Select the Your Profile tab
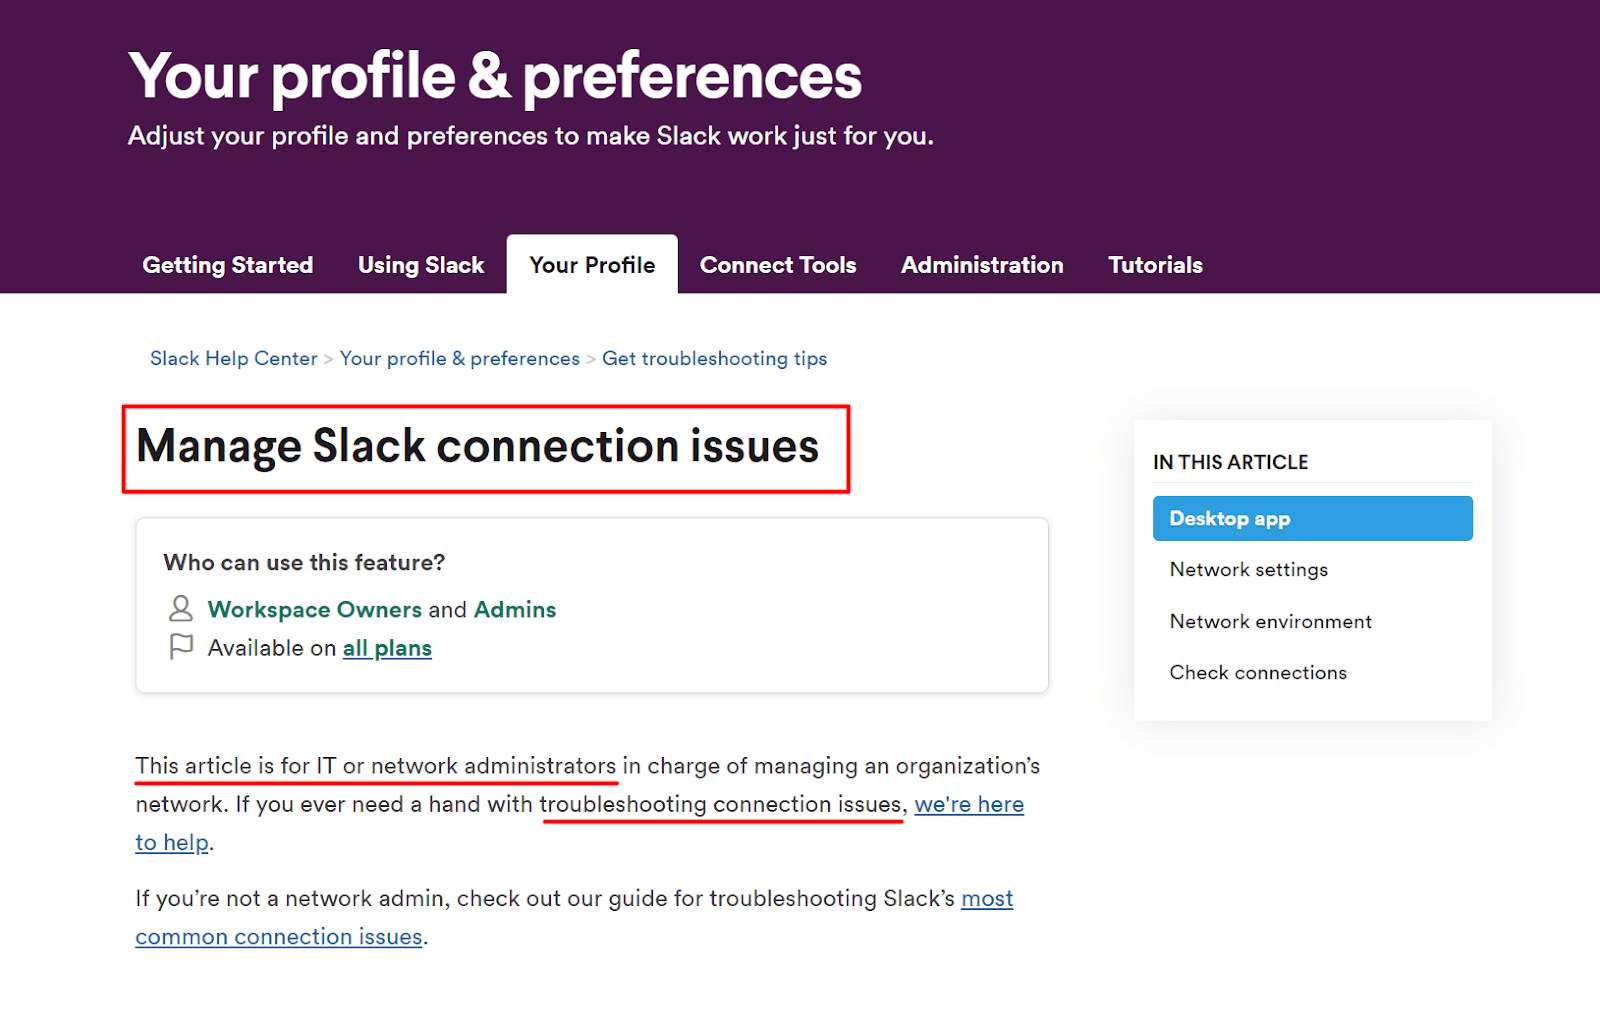 click(x=592, y=265)
